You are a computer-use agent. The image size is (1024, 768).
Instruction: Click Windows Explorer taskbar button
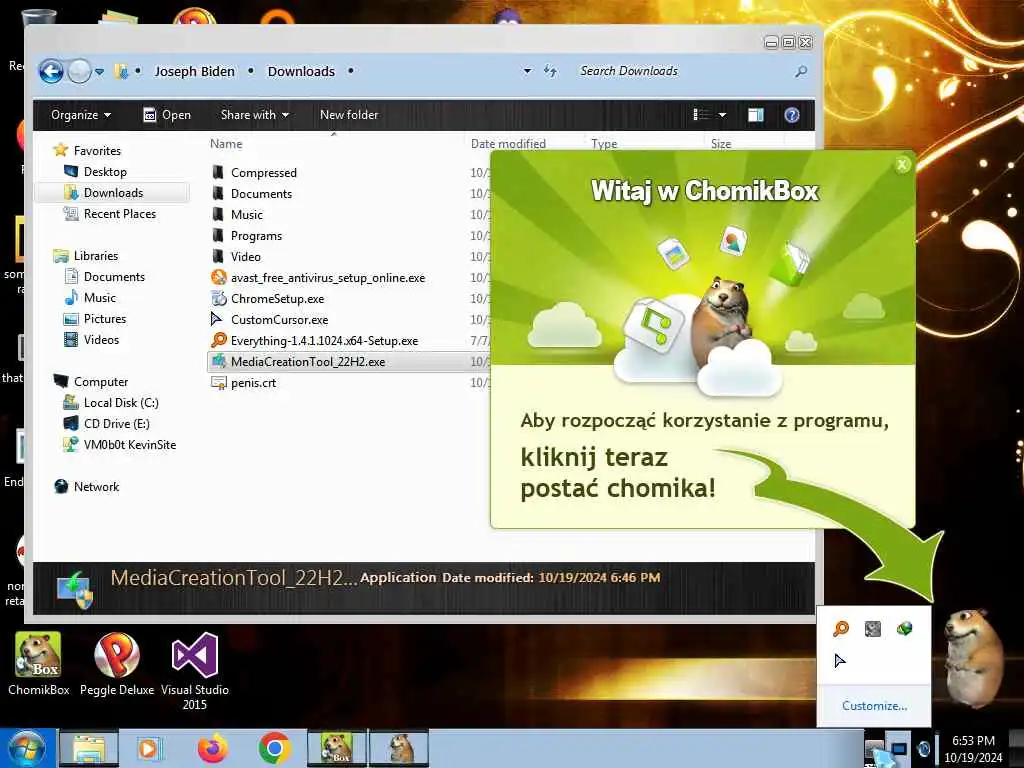click(89, 748)
